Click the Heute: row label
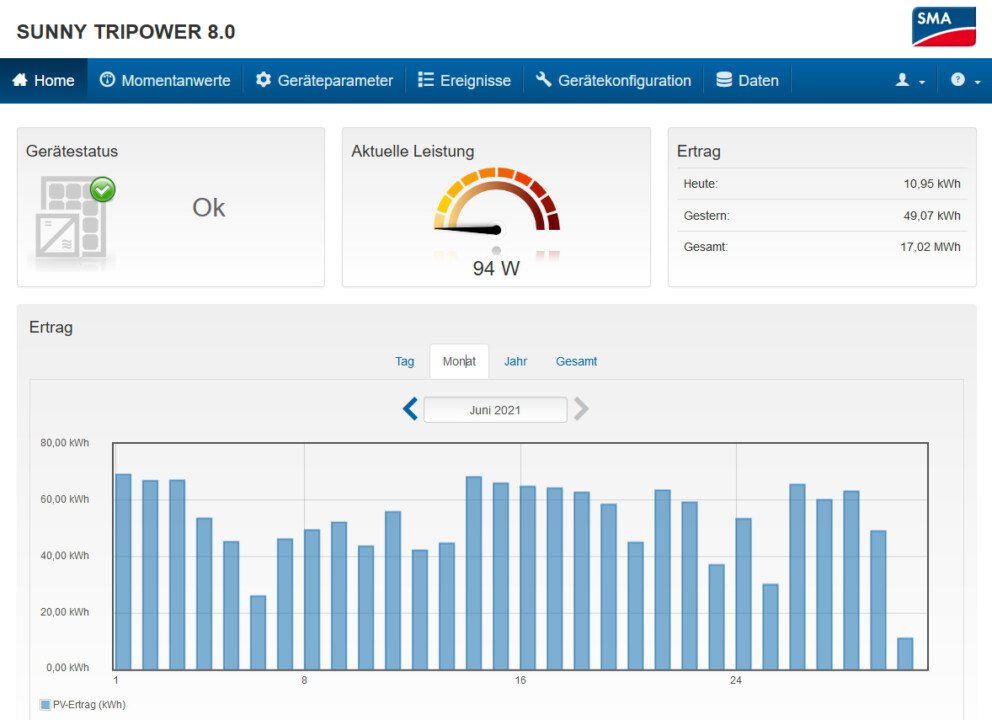 (701, 183)
